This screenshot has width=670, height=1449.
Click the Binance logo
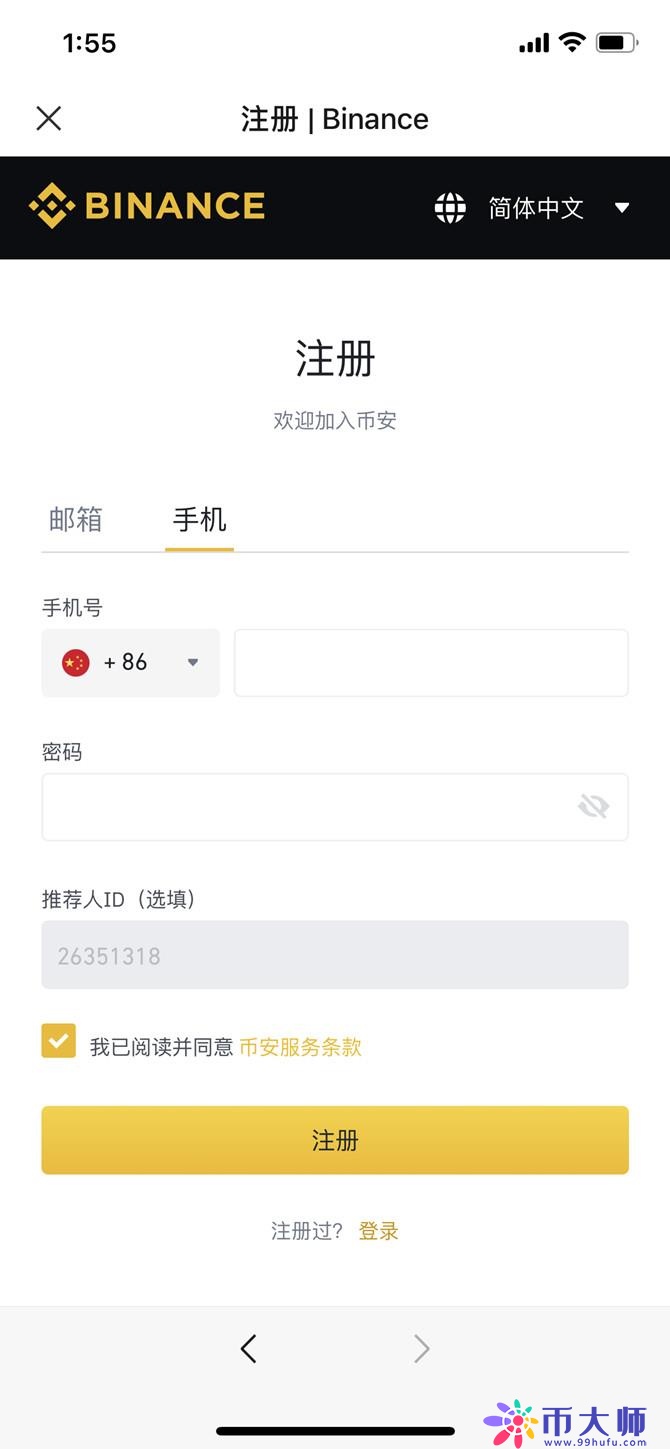[146, 206]
